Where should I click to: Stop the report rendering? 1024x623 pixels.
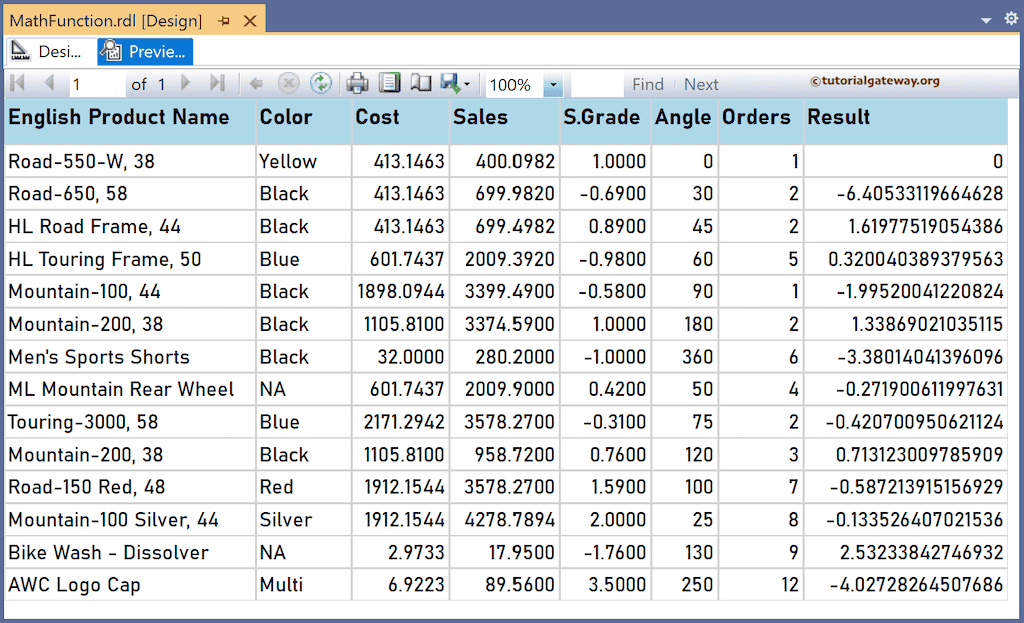pyautogui.click(x=290, y=84)
